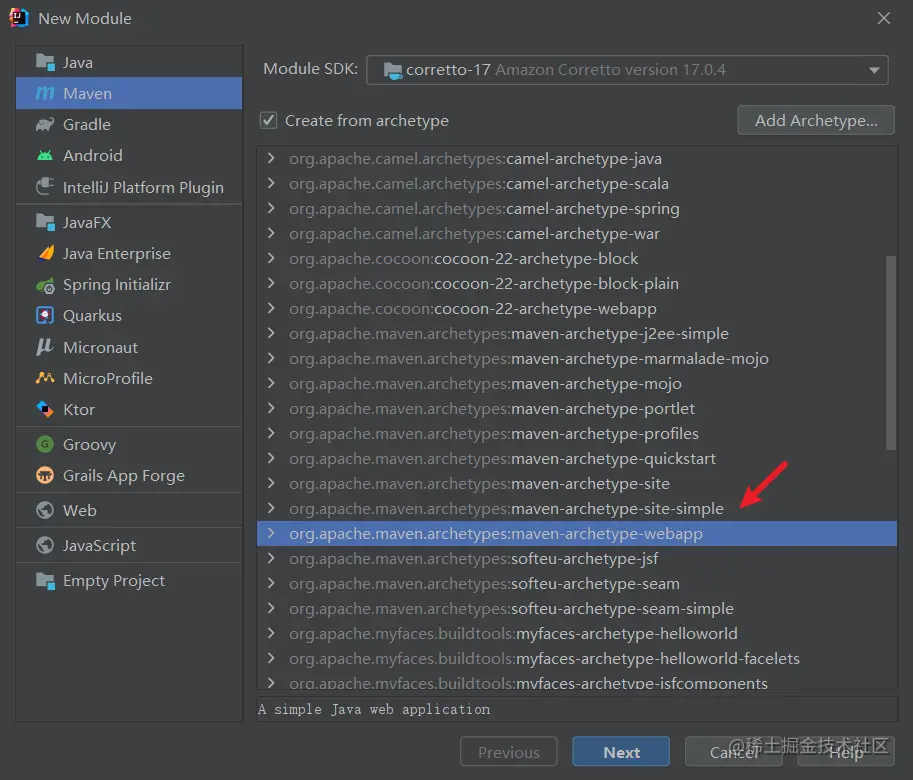The width and height of the screenshot is (913, 780).
Task: Click the Spring Initializr icon
Action: (44, 285)
